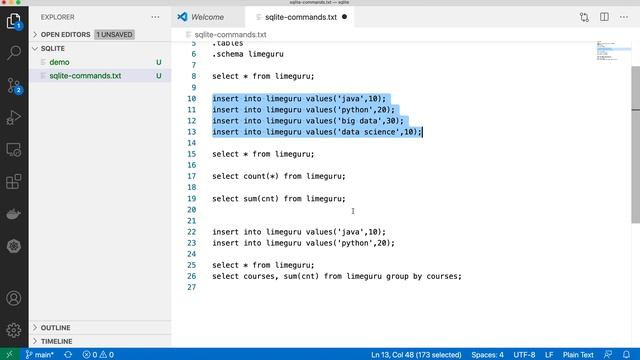The width and height of the screenshot is (640, 360).
Task: Click the Explorer more actions ellipsis
Action: [155, 17]
